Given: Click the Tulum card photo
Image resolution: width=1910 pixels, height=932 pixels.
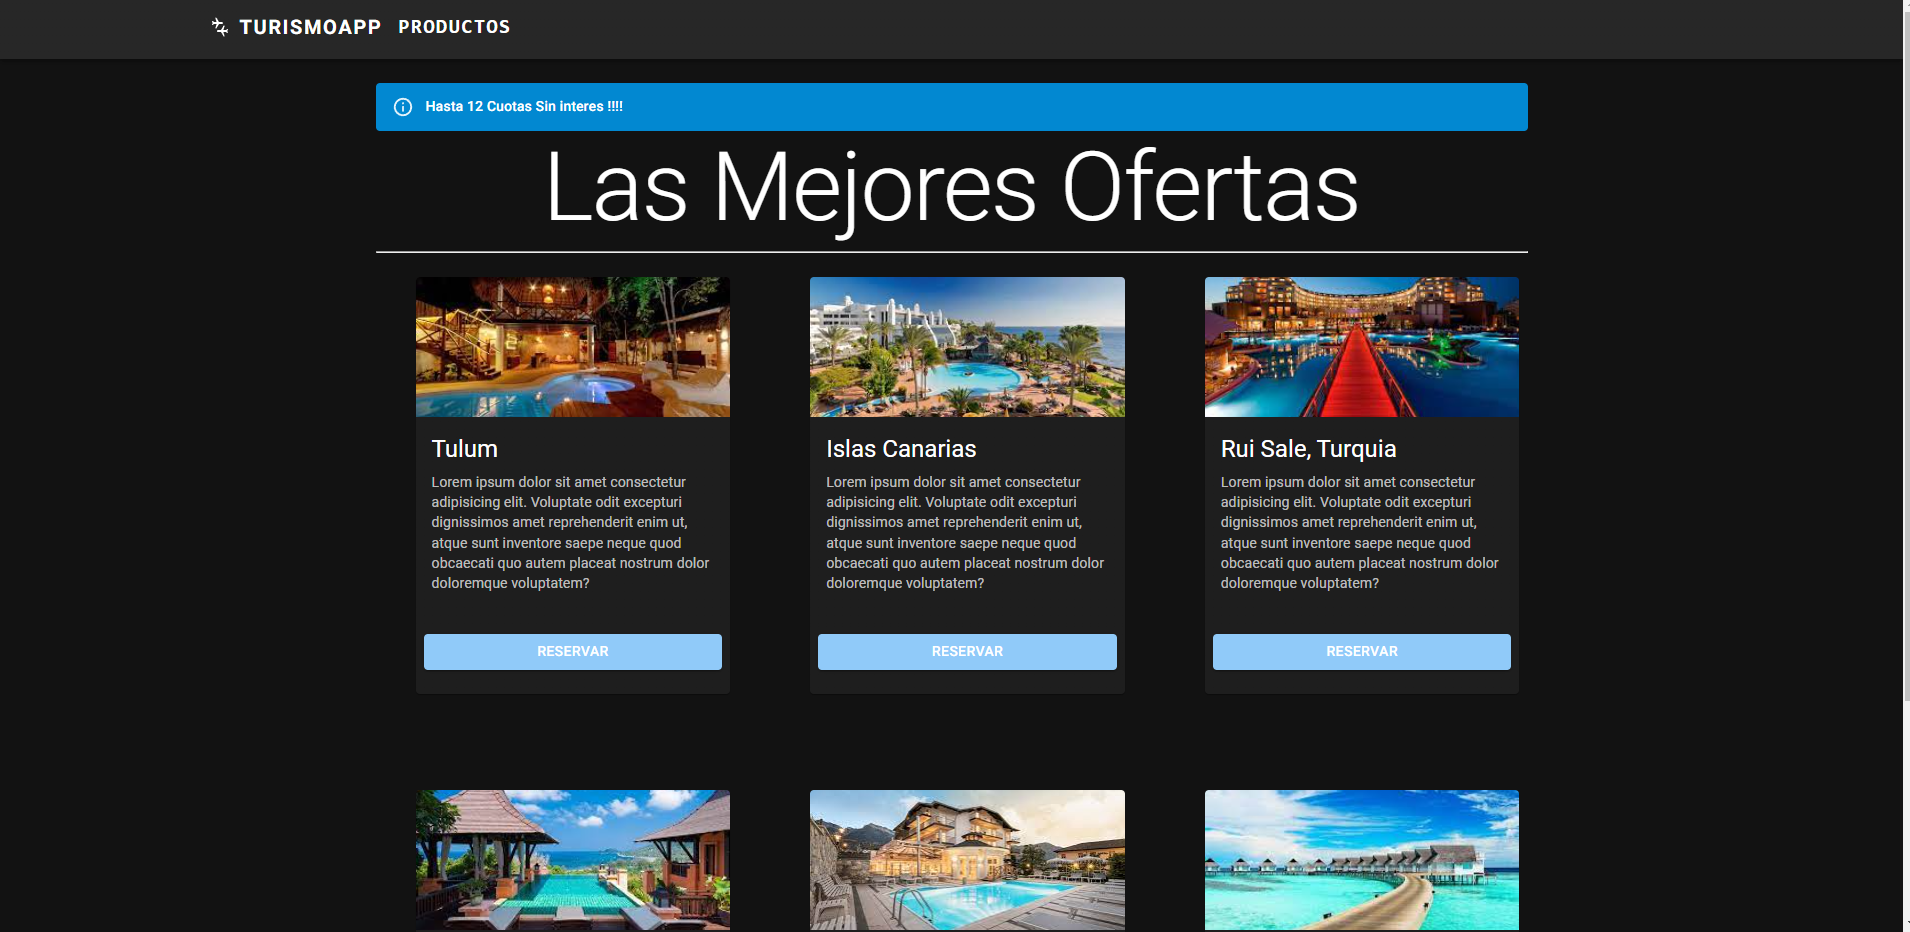Looking at the screenshot, I should tap(572, 347).
